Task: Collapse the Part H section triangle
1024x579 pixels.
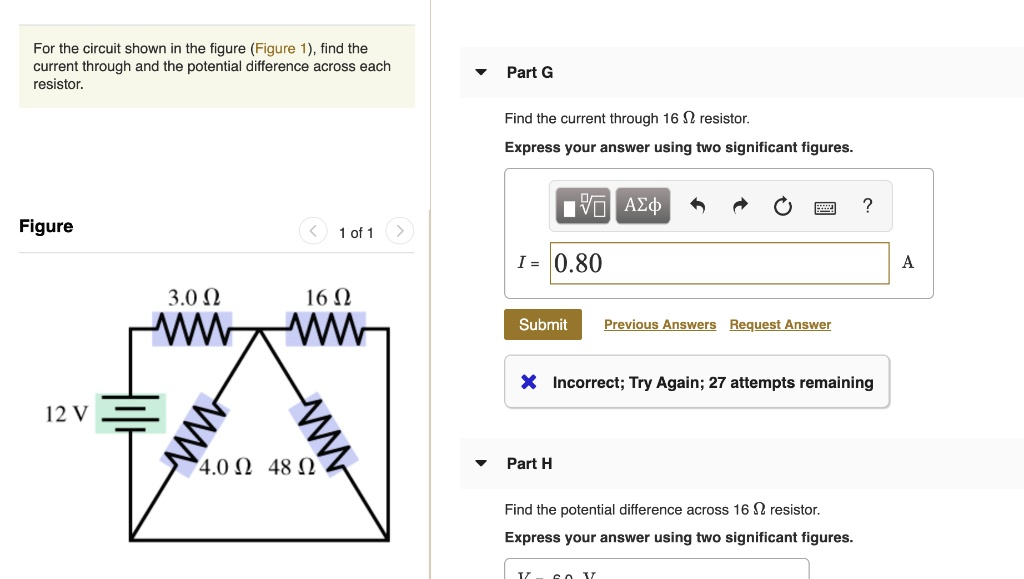Action: point(481,464)
